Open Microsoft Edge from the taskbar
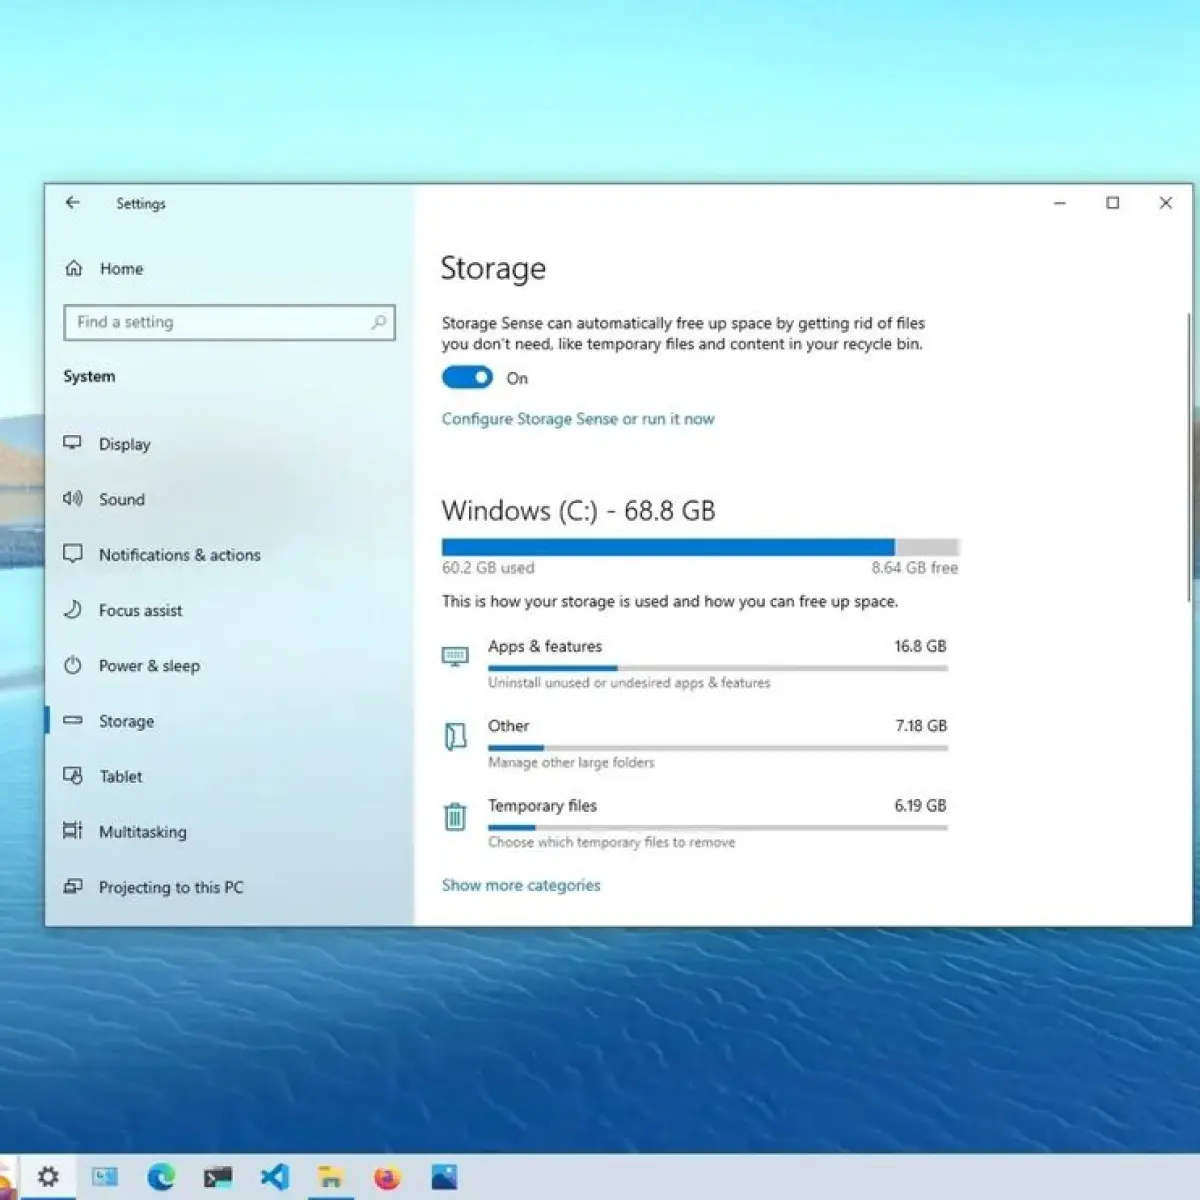 (x=161, y=1177)
